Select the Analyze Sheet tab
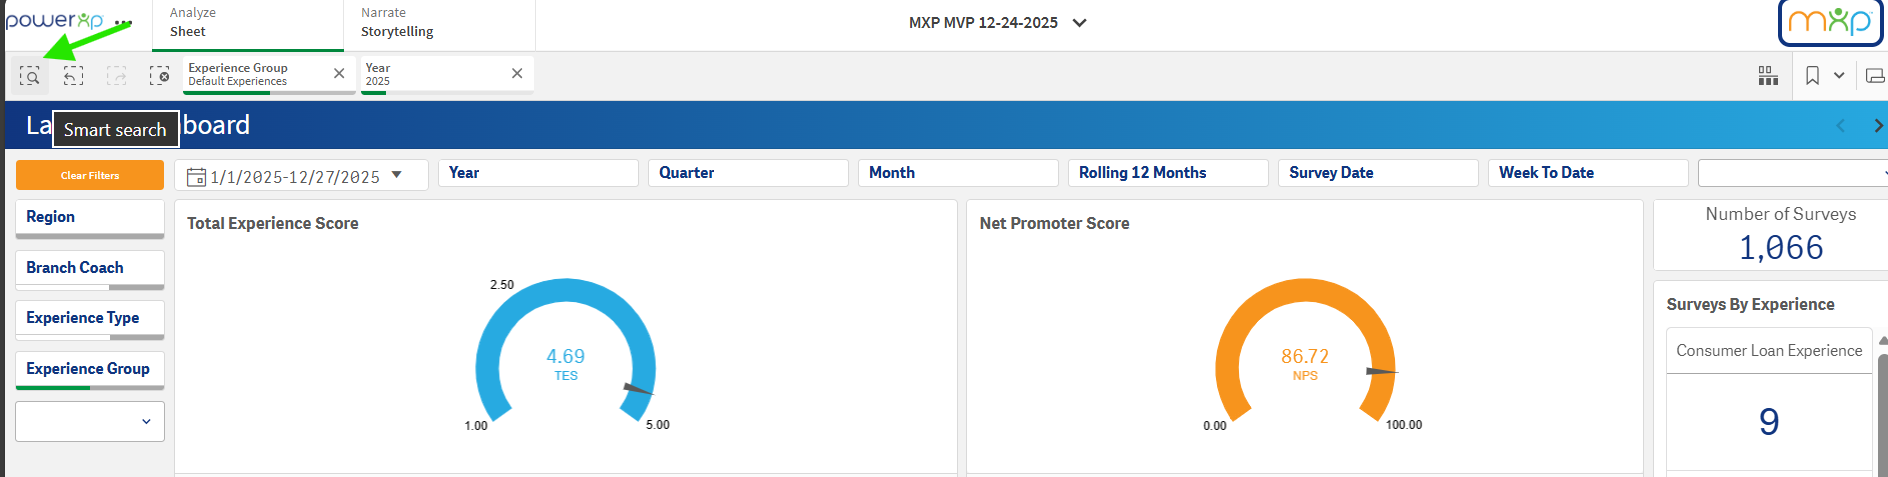This screenshot has height=477, width=1888. (x=247, y=24)
